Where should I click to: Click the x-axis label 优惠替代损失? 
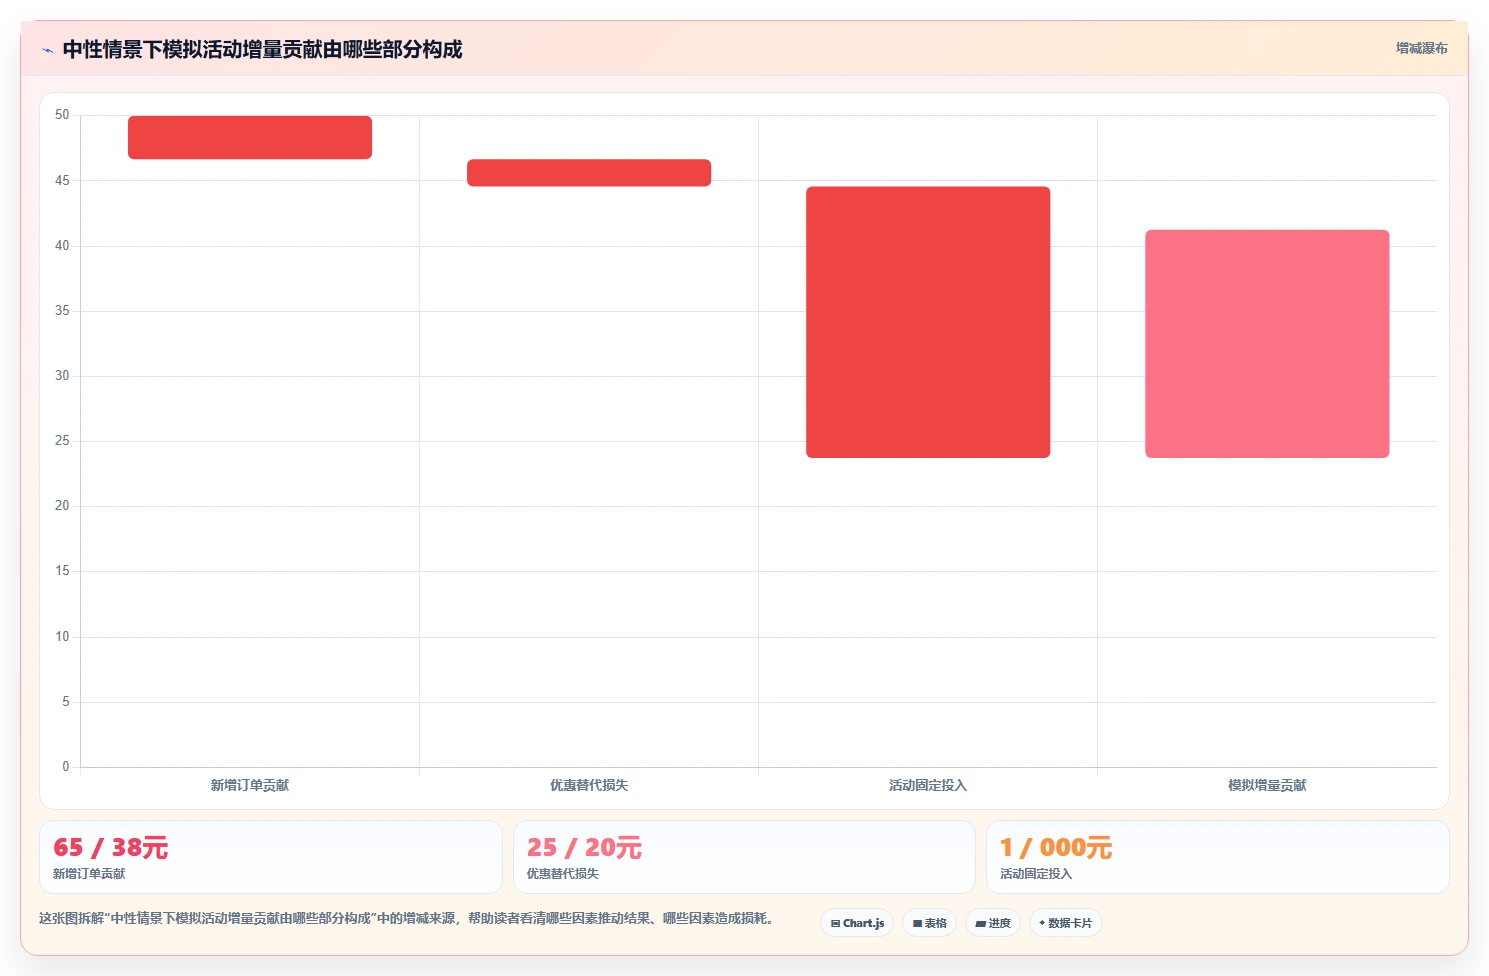point(589,785)
